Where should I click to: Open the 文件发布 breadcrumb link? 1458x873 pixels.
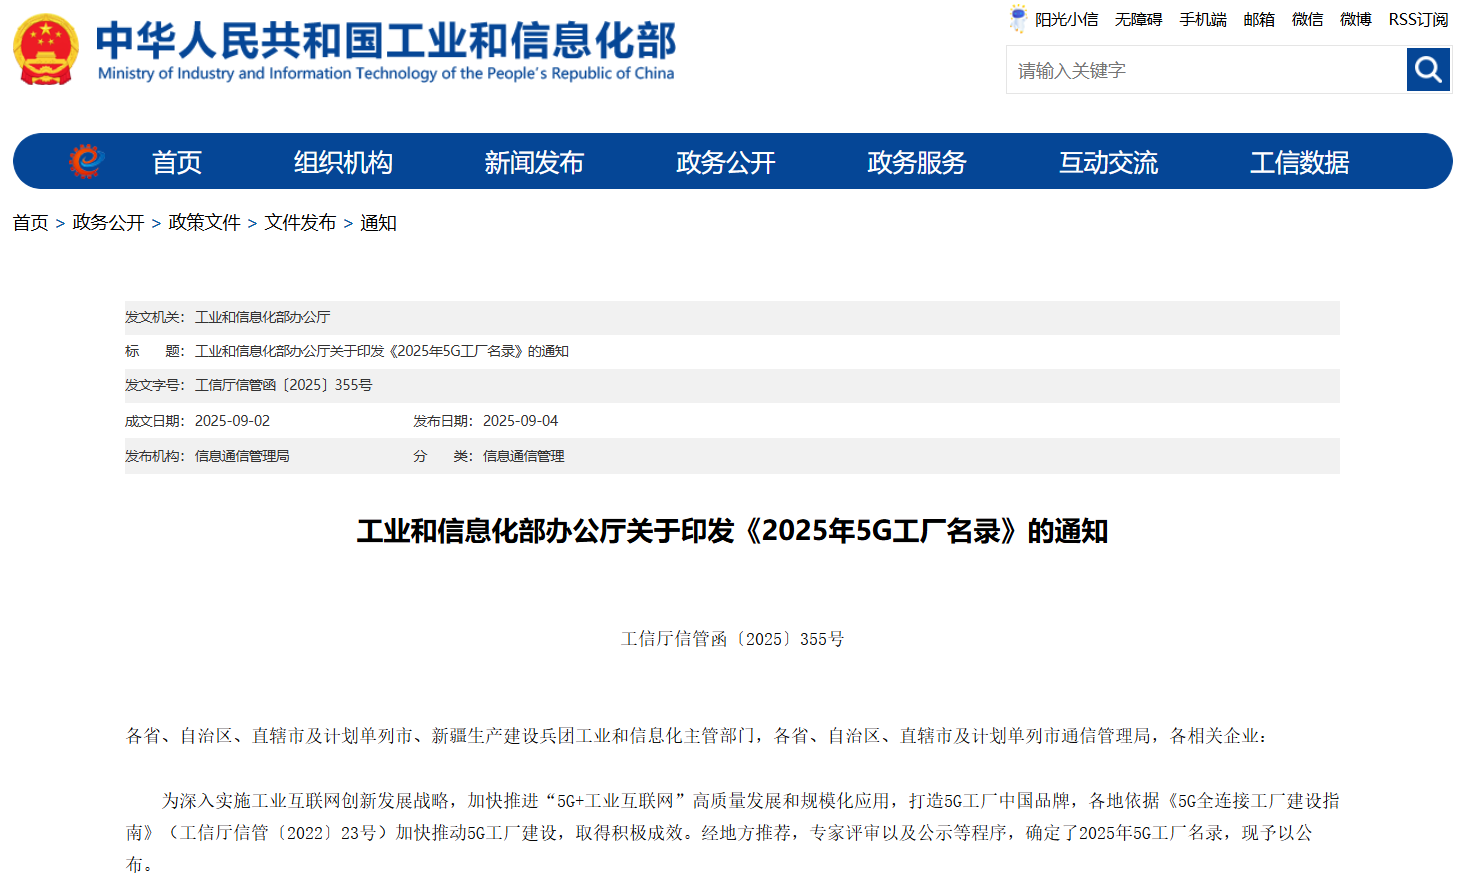(x=300, y=223)
